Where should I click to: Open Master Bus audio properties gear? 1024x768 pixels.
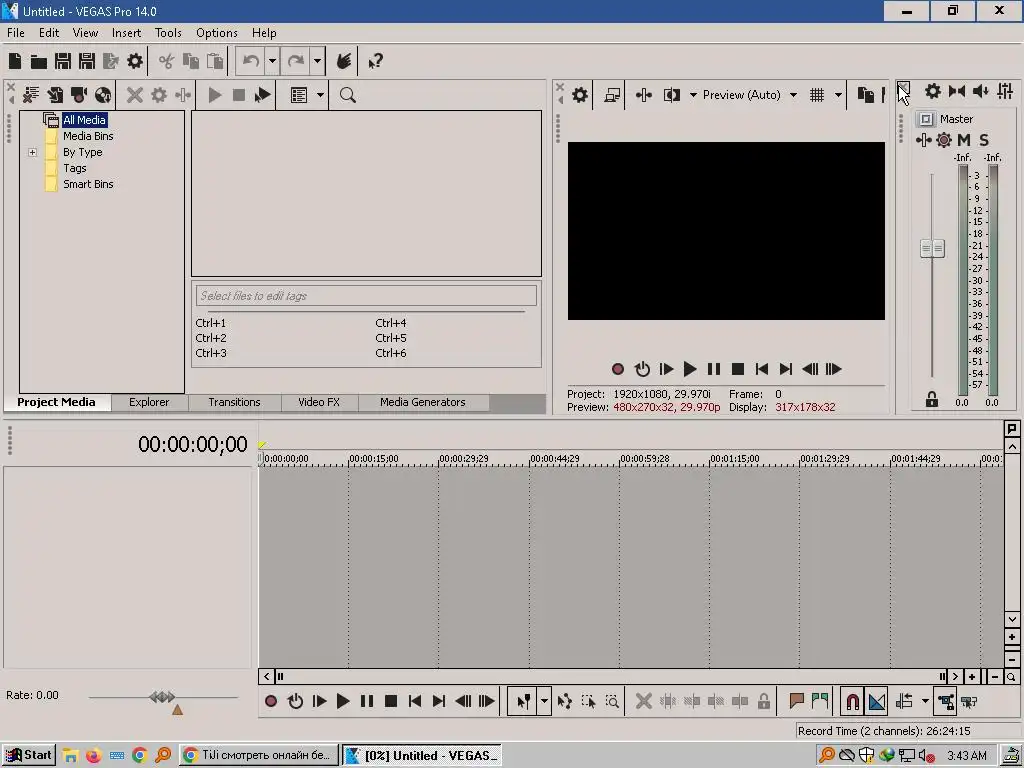click(x=933, y=91)
